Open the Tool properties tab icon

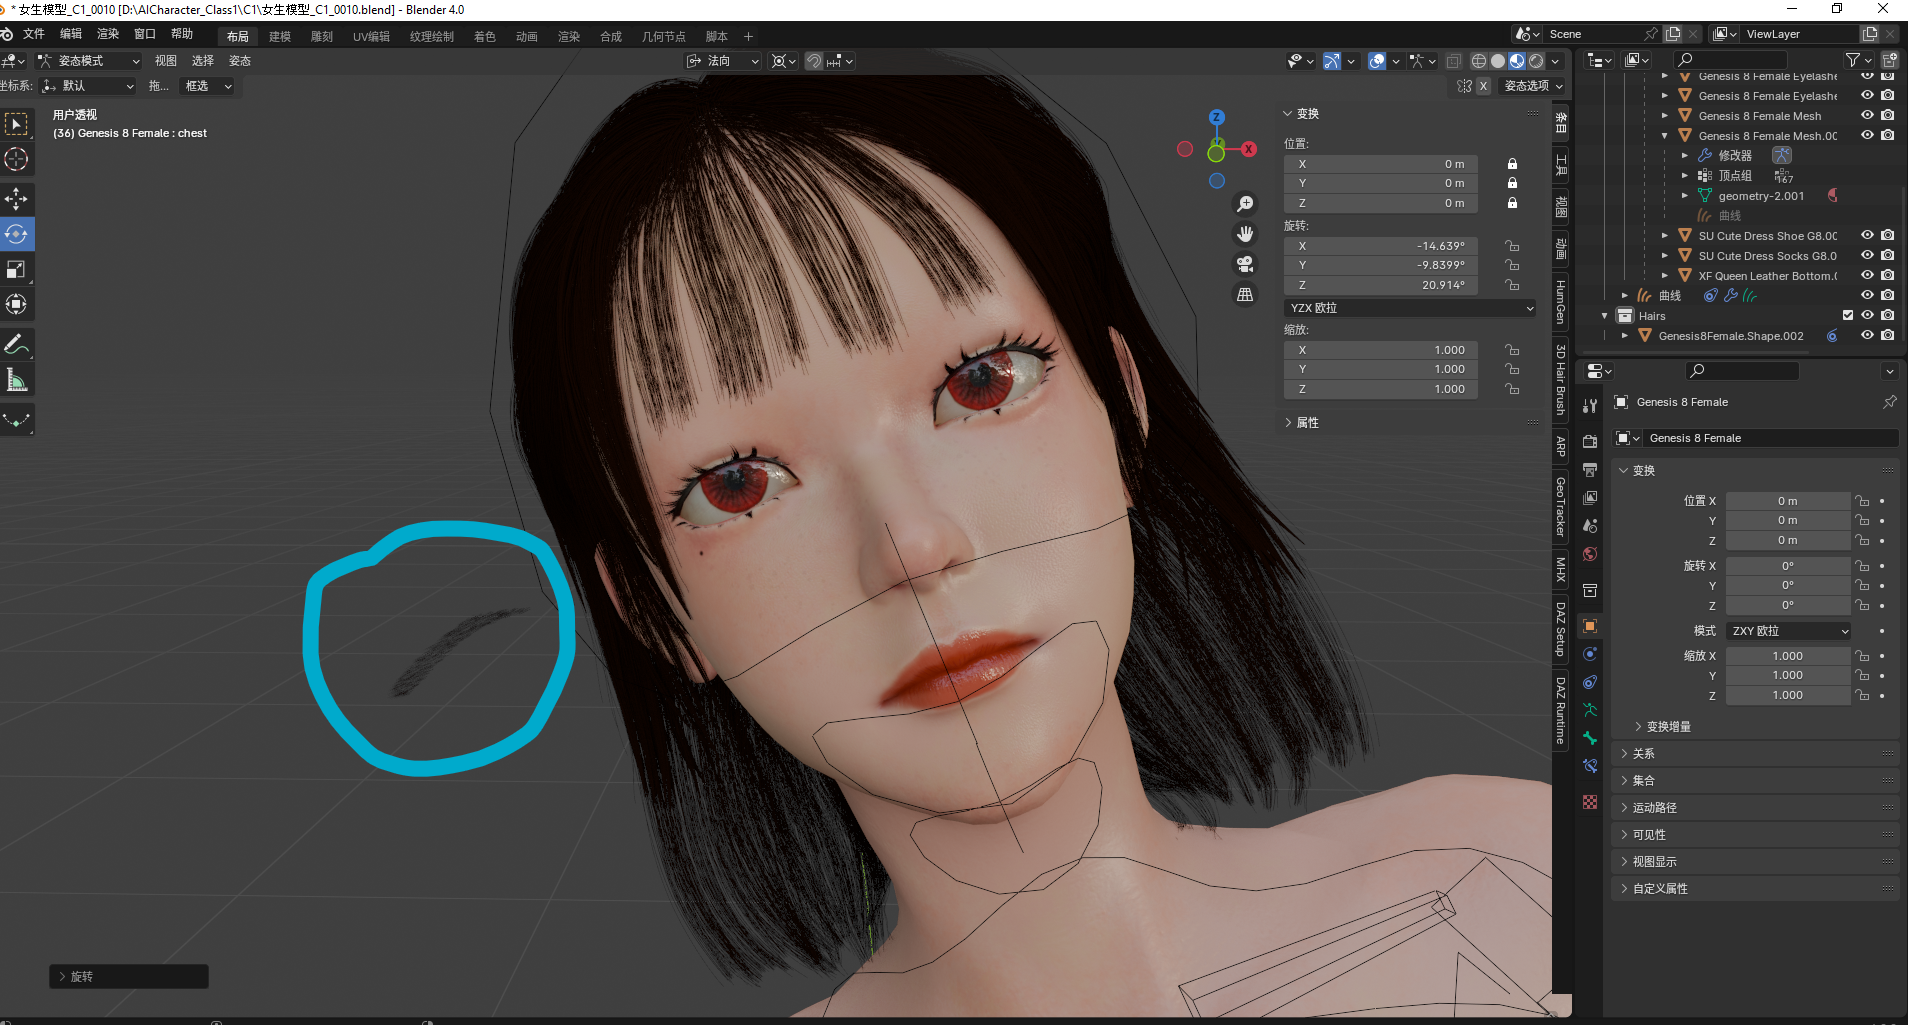(x=1590, y=405)
